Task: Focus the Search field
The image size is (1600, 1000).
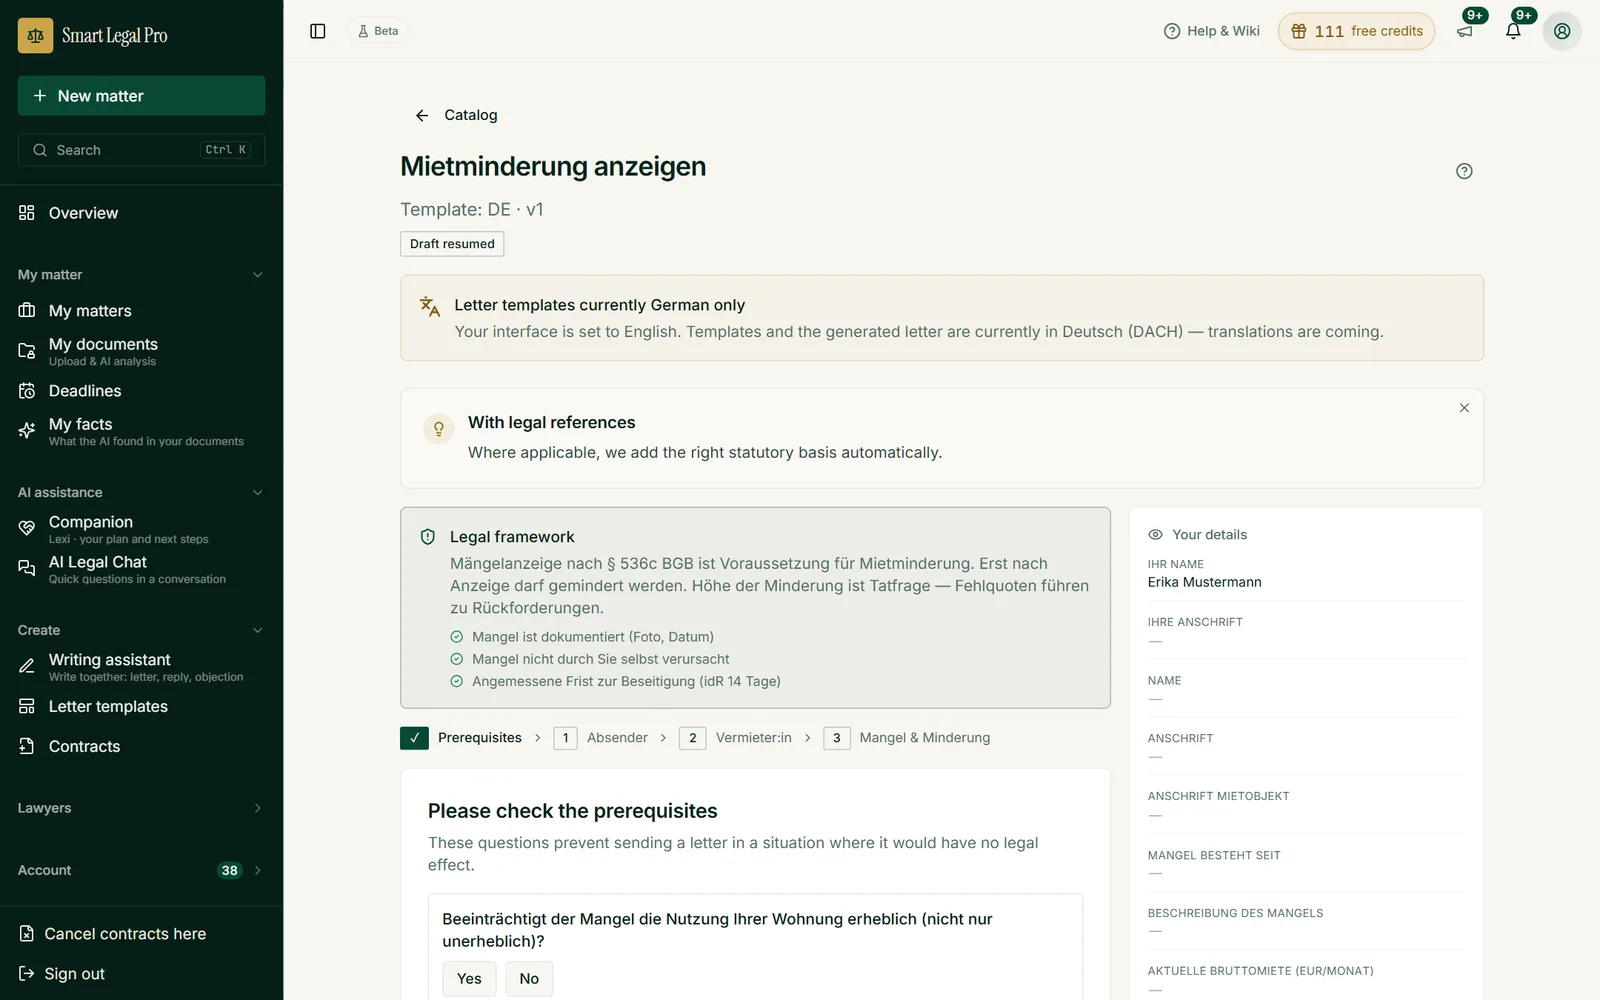Action: (141, 150)
